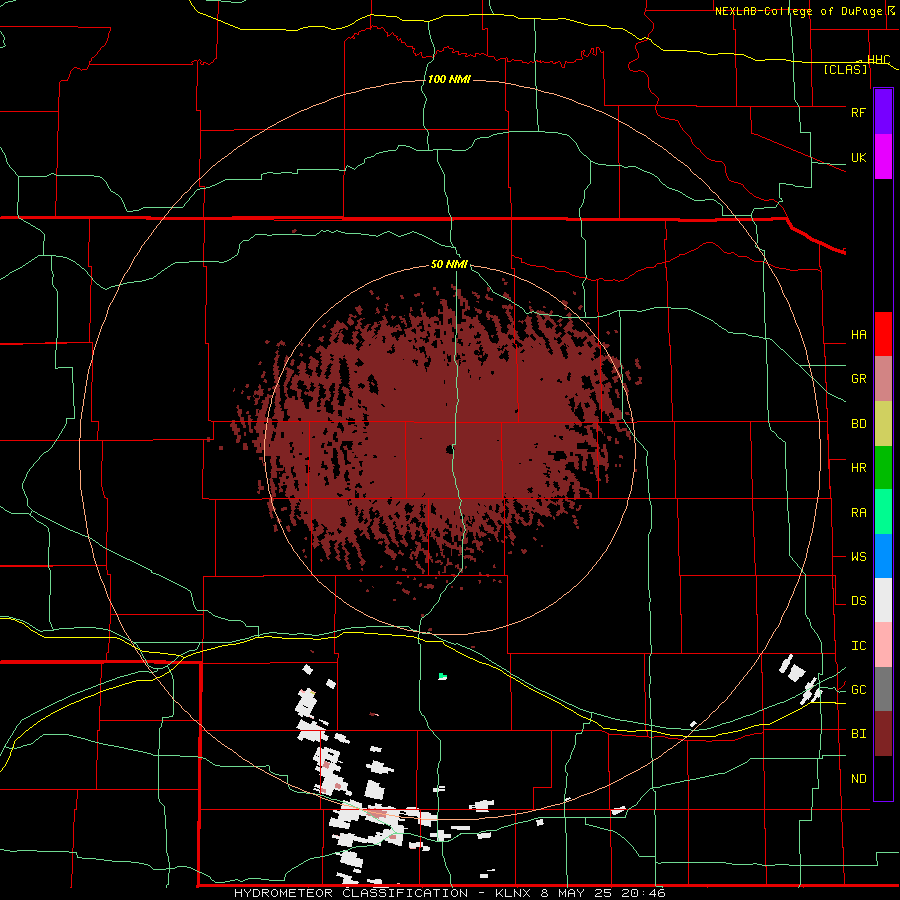The height and width of the screenshot is (900, 900).
Task: Click the 'DS' legend label
Action: click(x=858, y=601)
